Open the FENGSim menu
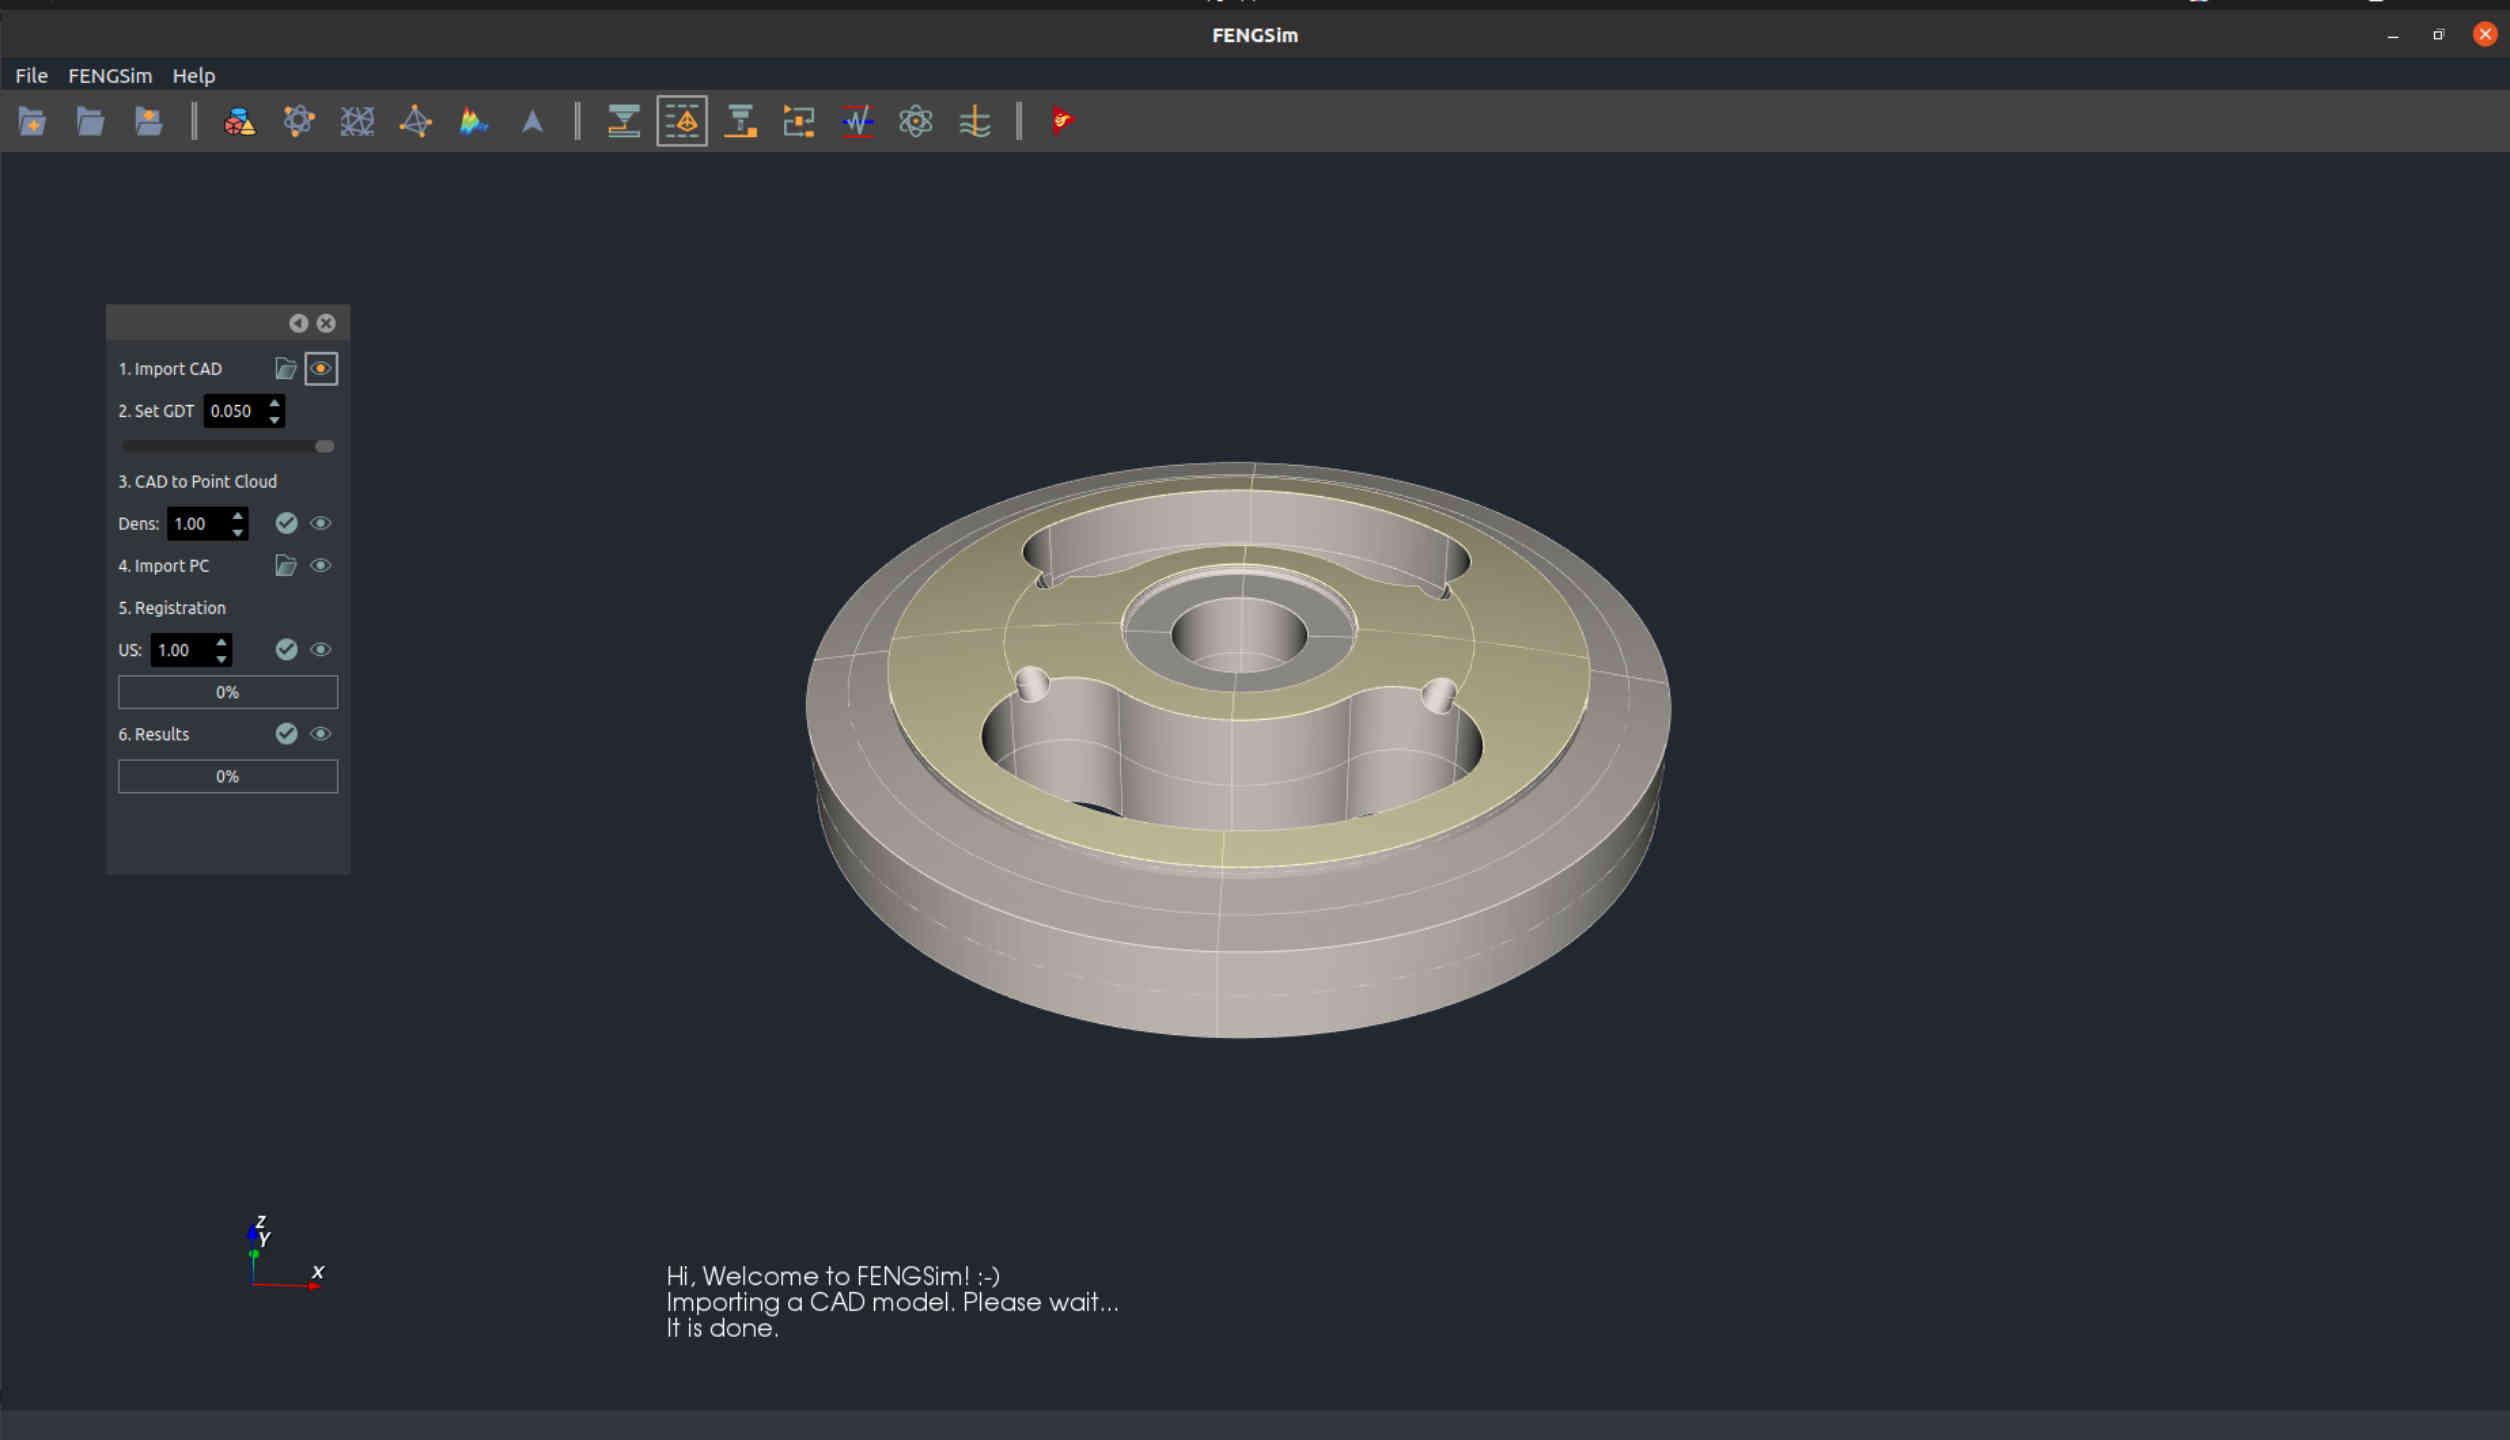 [x=110, y=76]
